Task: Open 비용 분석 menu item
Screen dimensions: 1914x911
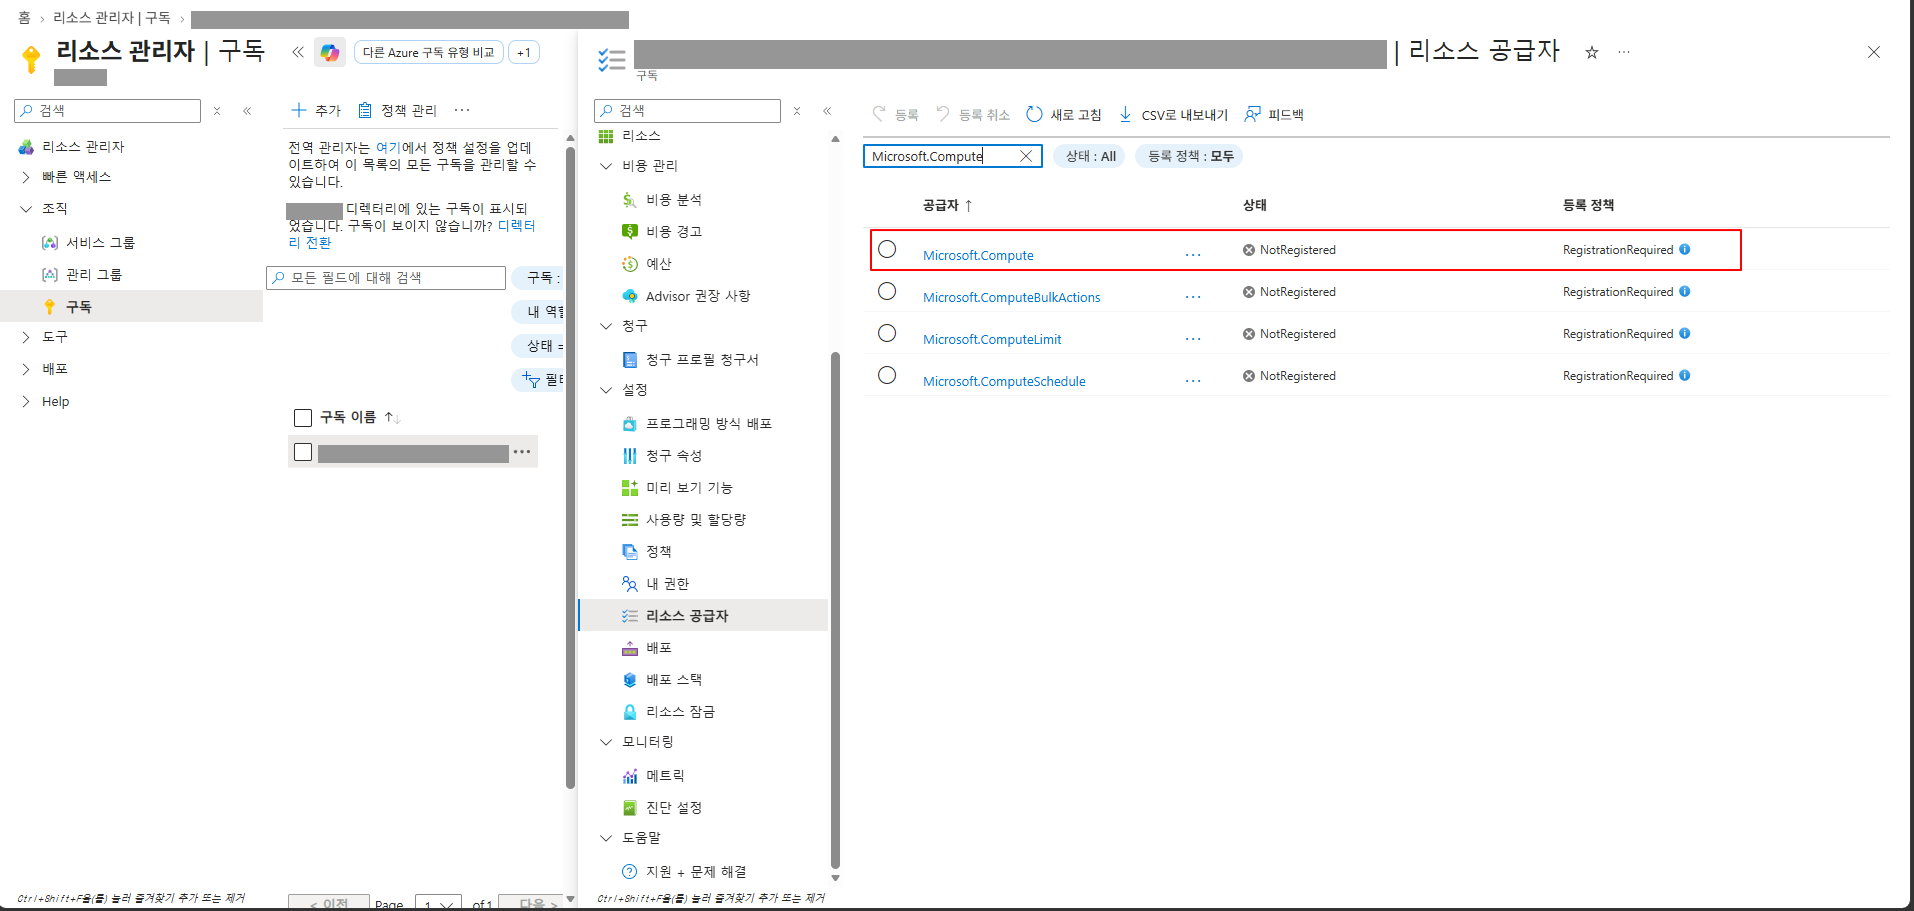Action: pos(673,200)
